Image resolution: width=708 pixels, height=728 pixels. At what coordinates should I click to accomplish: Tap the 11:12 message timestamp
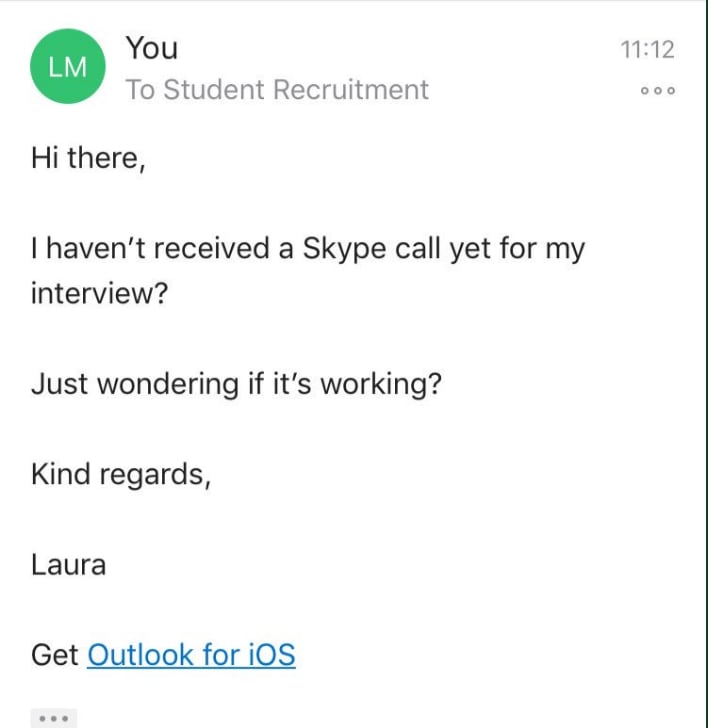click(647, 49)
